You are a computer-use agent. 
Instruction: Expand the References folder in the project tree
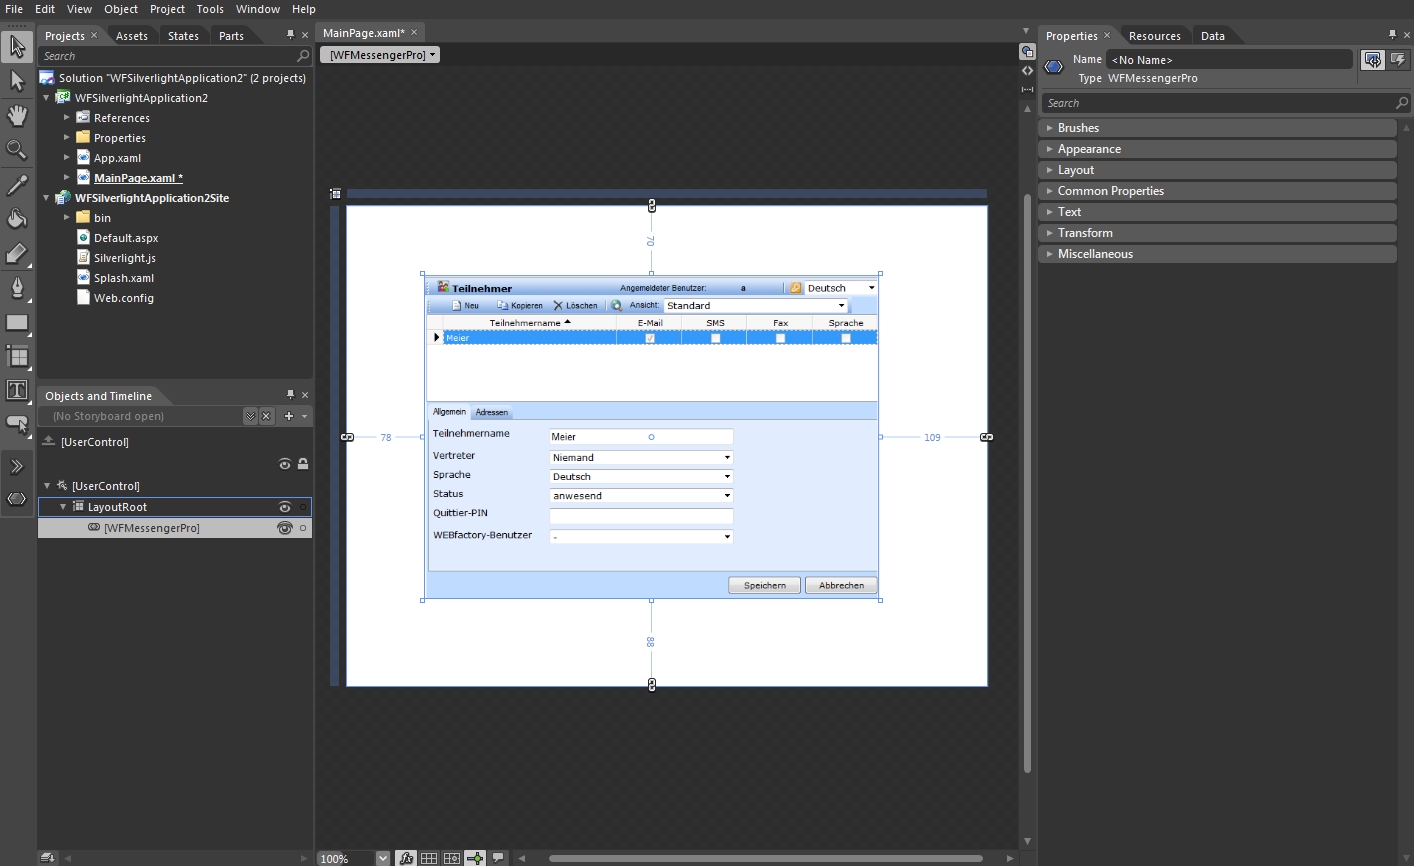tap(67, 118)
